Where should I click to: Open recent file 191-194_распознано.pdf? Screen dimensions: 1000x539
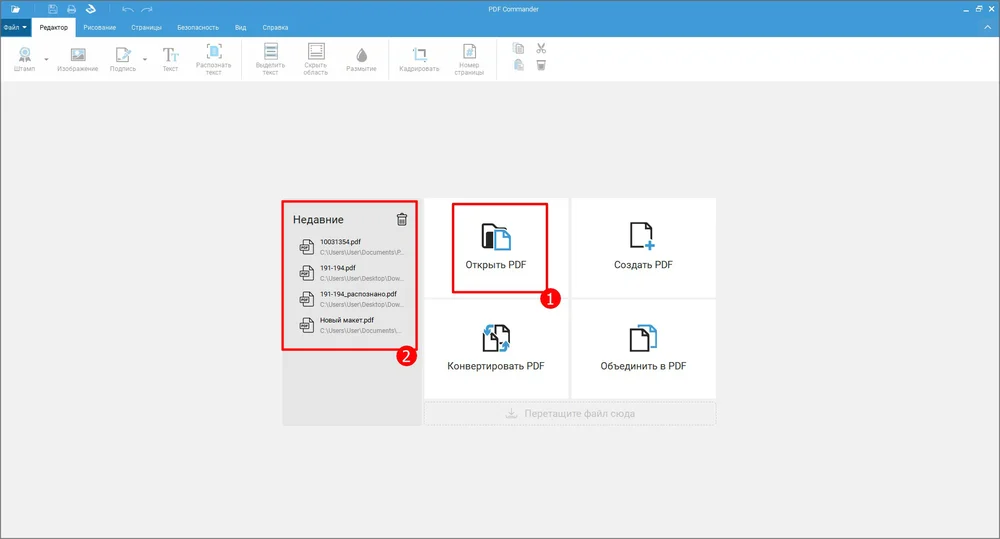pos(350,299)
